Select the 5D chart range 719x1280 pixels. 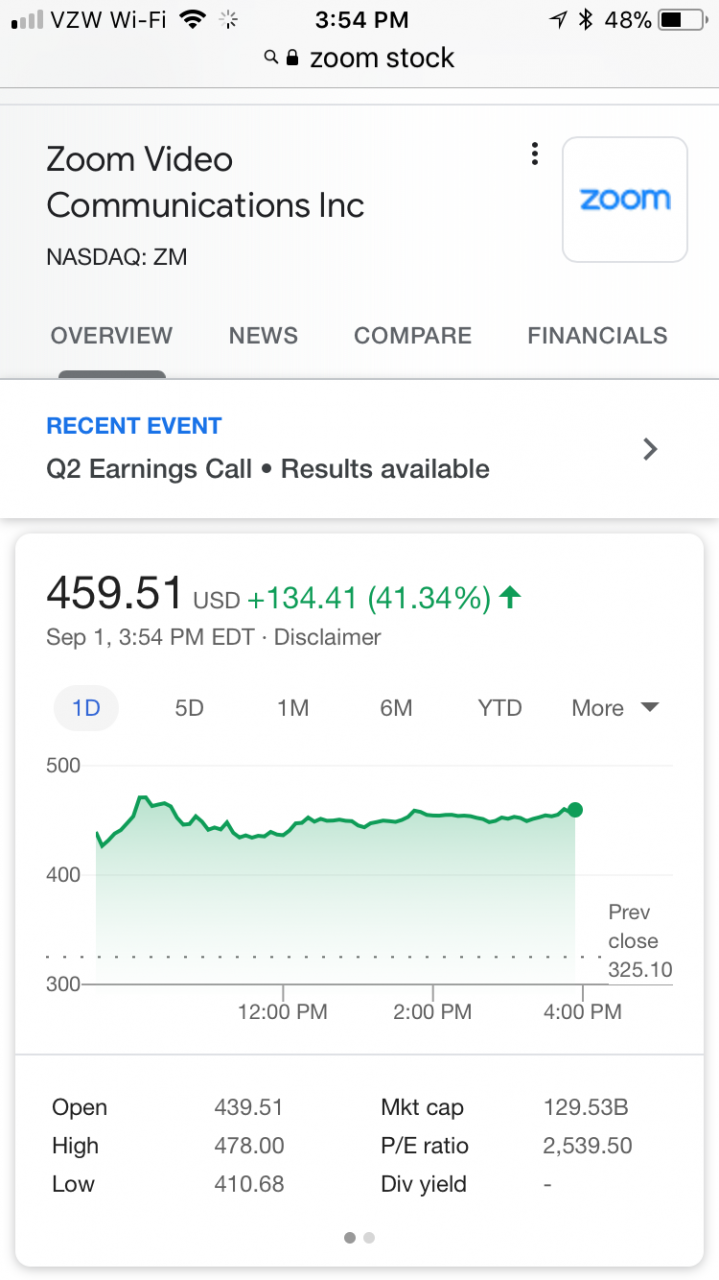click(189, 708)
